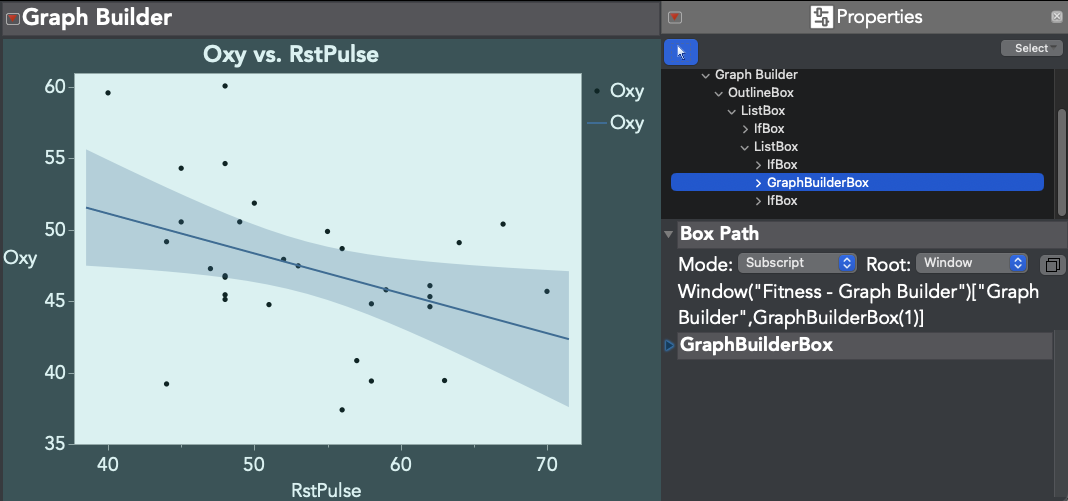Click the Oxy points legend marker
This screenshot has width=1068, height=501.
pos(597,91)
